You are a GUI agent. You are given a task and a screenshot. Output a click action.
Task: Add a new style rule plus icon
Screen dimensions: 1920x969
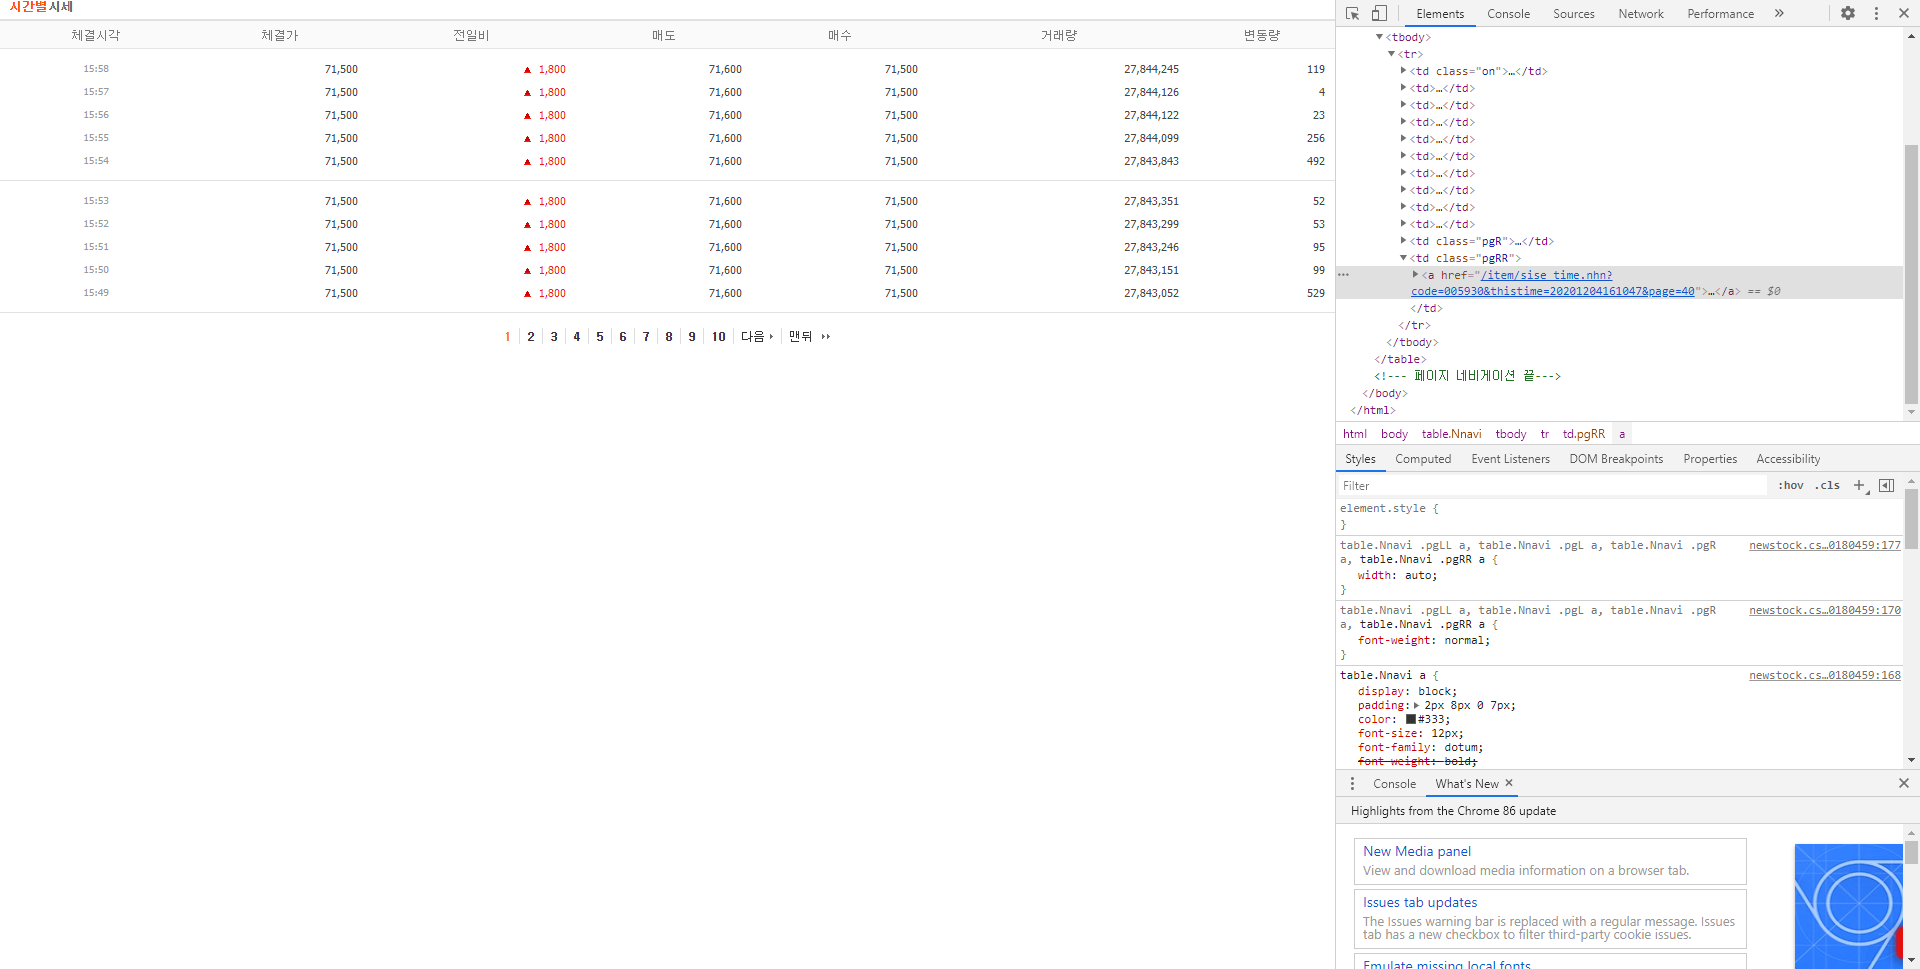click(1860, 486)
